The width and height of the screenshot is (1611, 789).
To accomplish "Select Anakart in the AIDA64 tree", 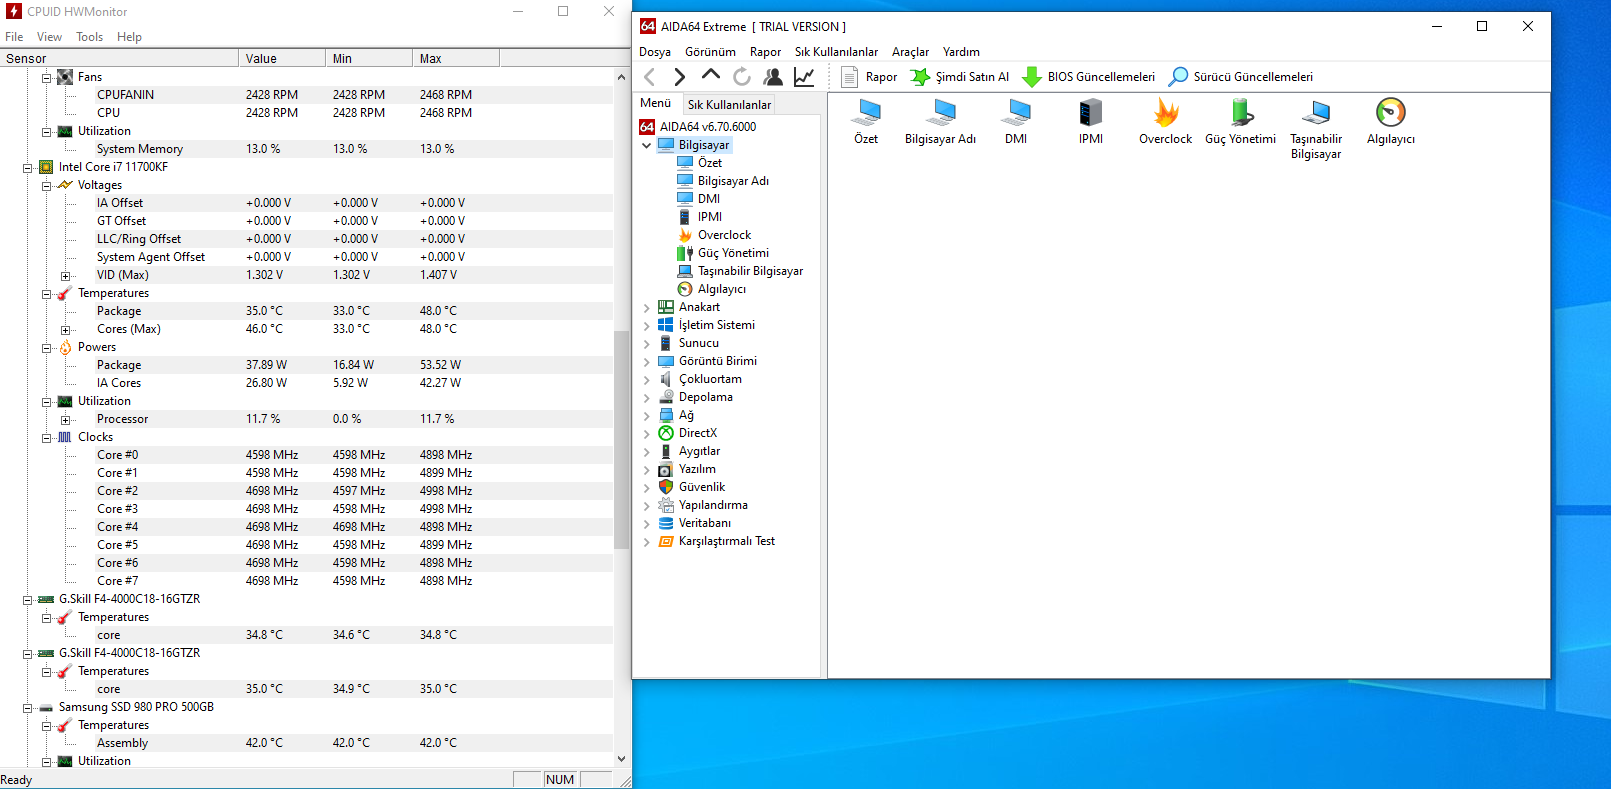I will click(x=699, y=307).
